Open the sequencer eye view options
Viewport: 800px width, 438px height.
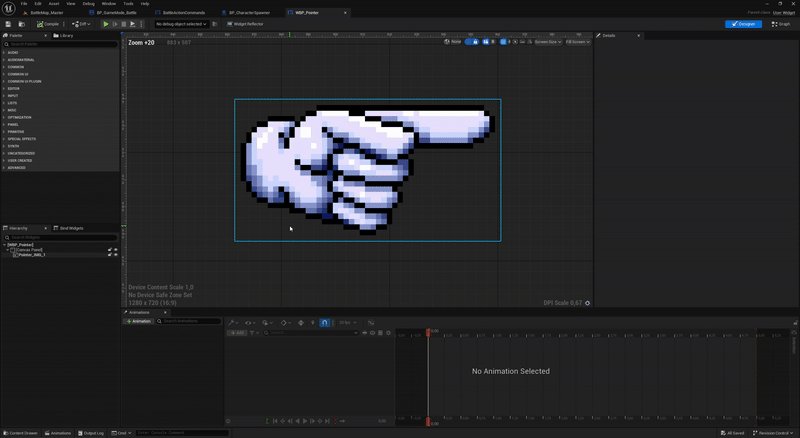pos(249,323)
